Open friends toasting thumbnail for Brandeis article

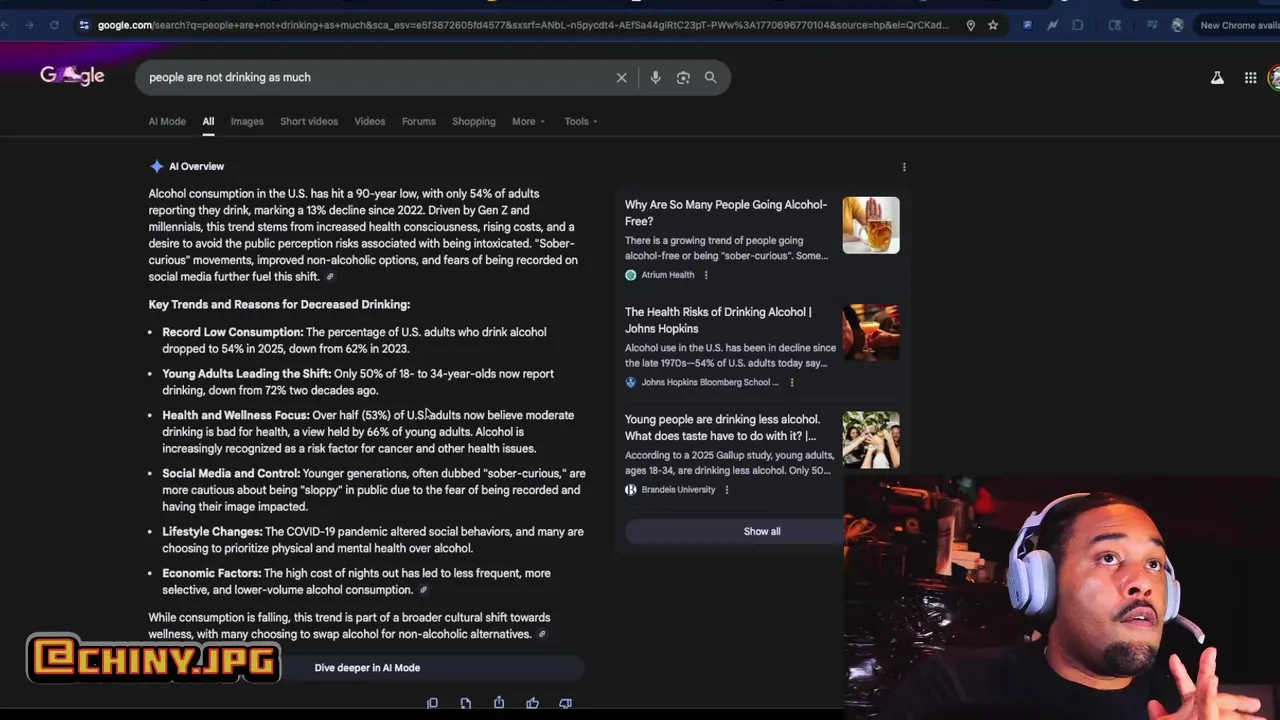click(x=871, y=439)
